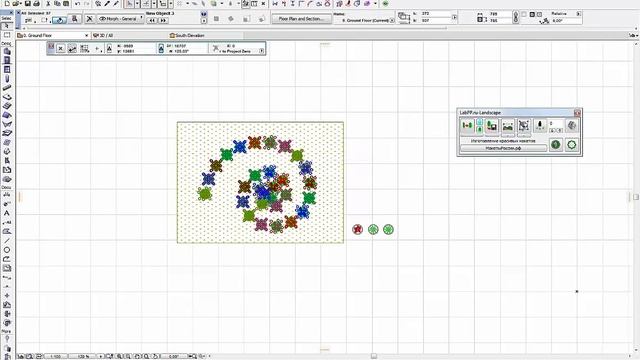640x360 pixels.
Task: Click the horizontal scrollbar thumb at bottom
Action: (373, 356)
